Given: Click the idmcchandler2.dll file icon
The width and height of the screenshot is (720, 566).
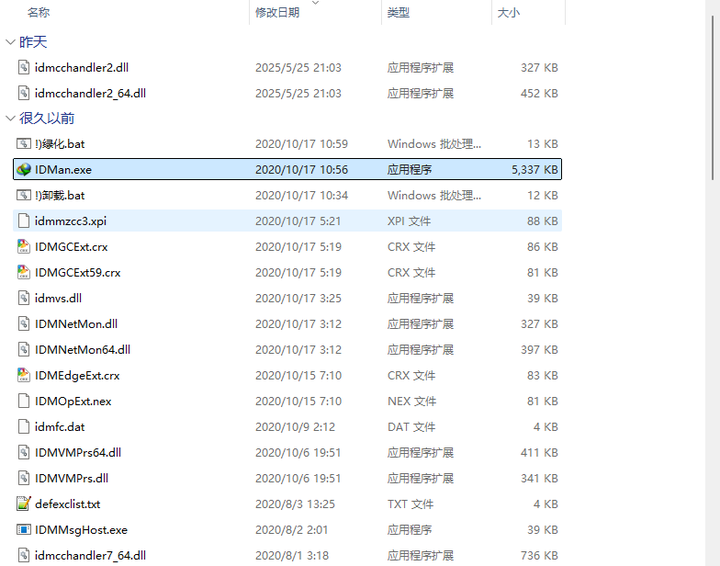Looking at the screenshot, I should pyautogui.click(x=24, y=68).
